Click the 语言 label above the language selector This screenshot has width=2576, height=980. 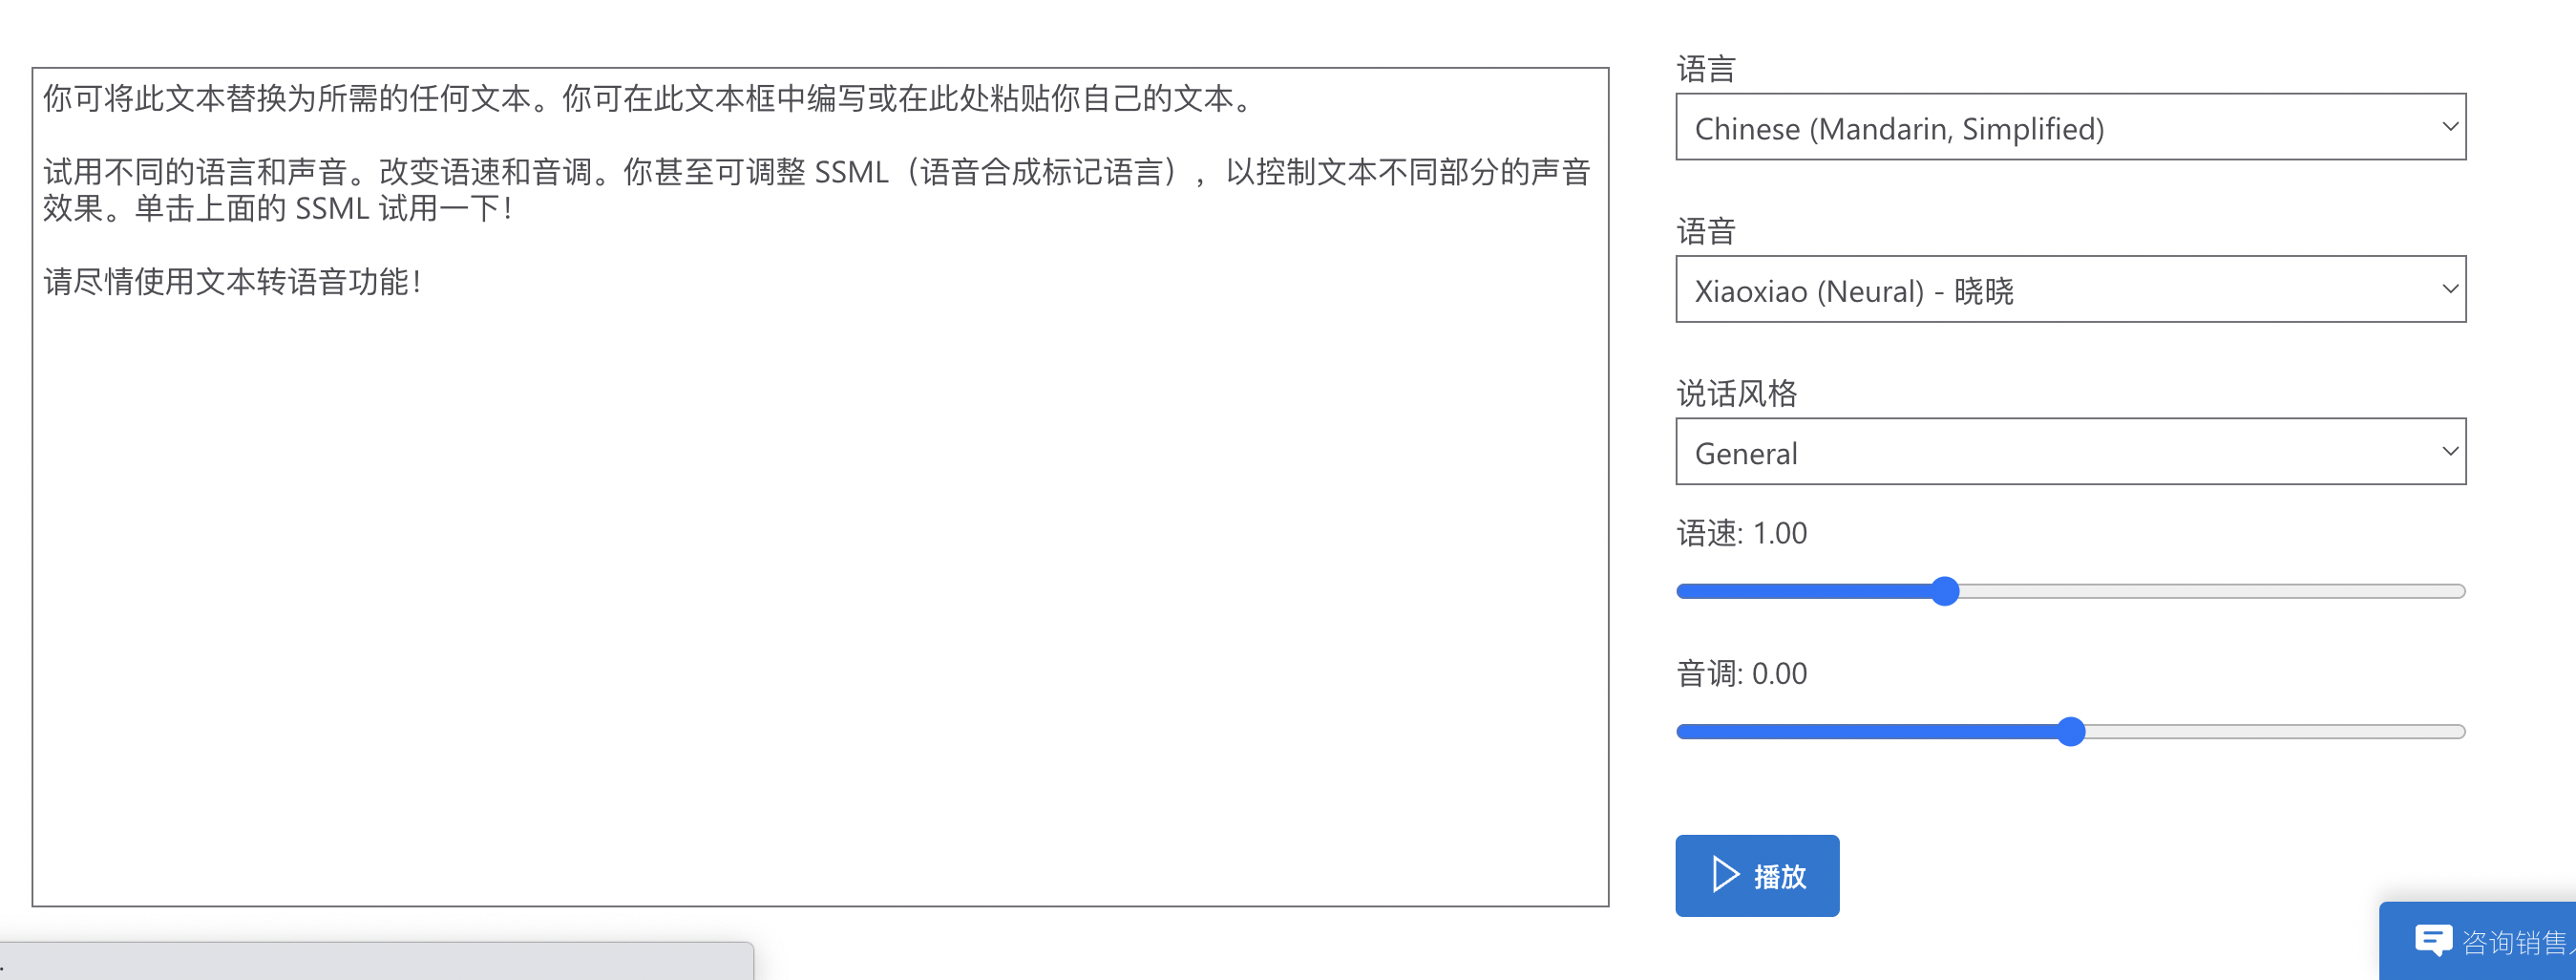point(1705,67)
